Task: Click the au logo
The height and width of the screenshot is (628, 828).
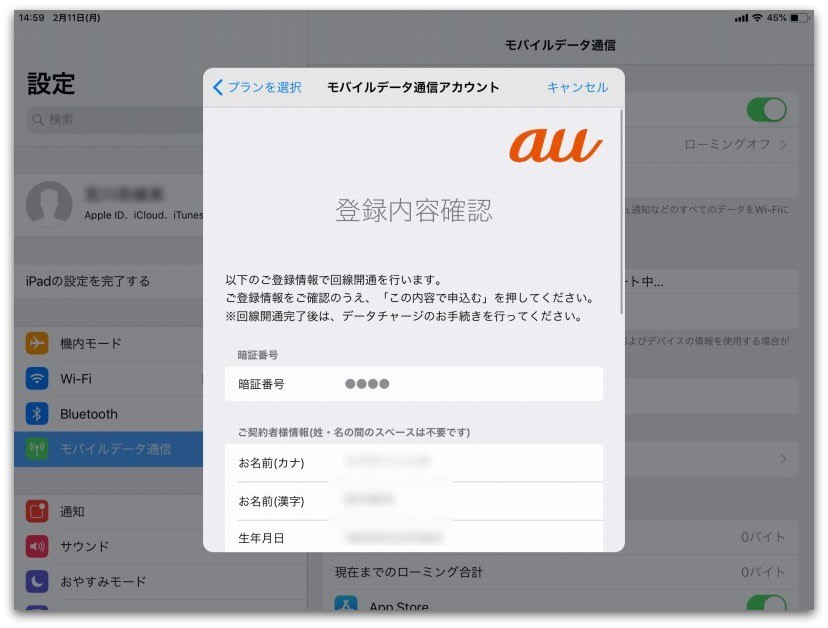Action: coord(555,145)
